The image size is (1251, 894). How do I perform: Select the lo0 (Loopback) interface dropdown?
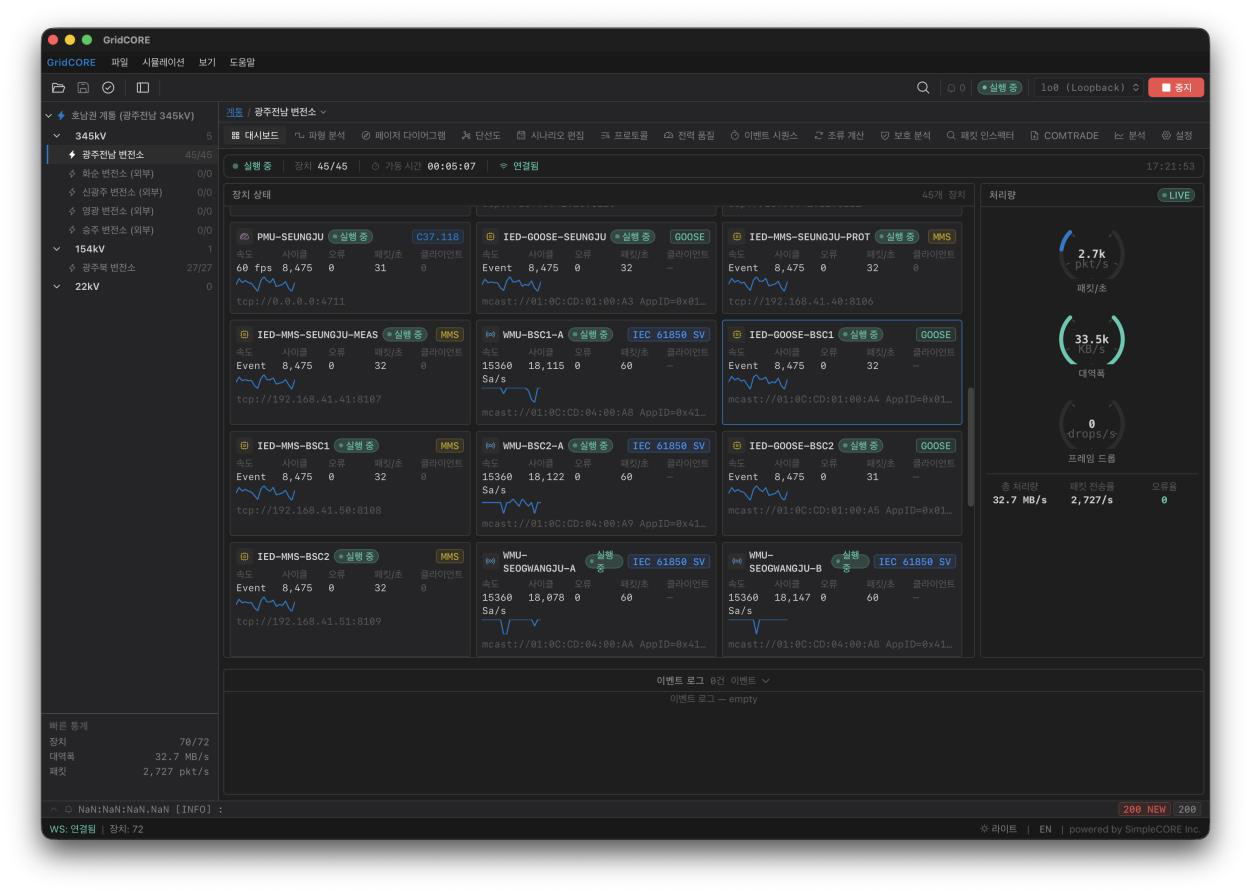[1087, 88]
